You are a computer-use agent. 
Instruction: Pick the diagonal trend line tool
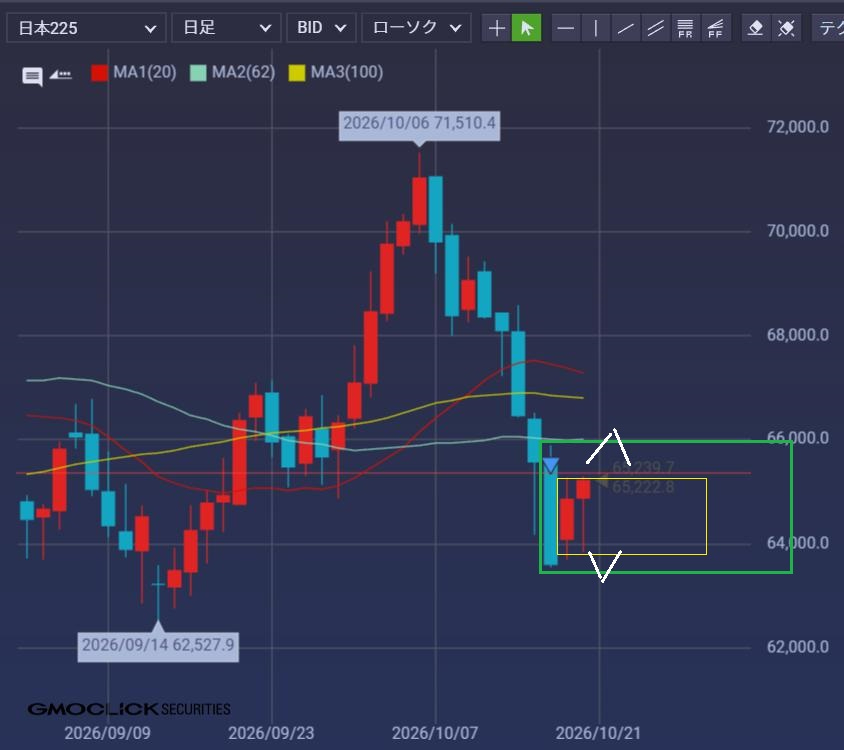625,27
